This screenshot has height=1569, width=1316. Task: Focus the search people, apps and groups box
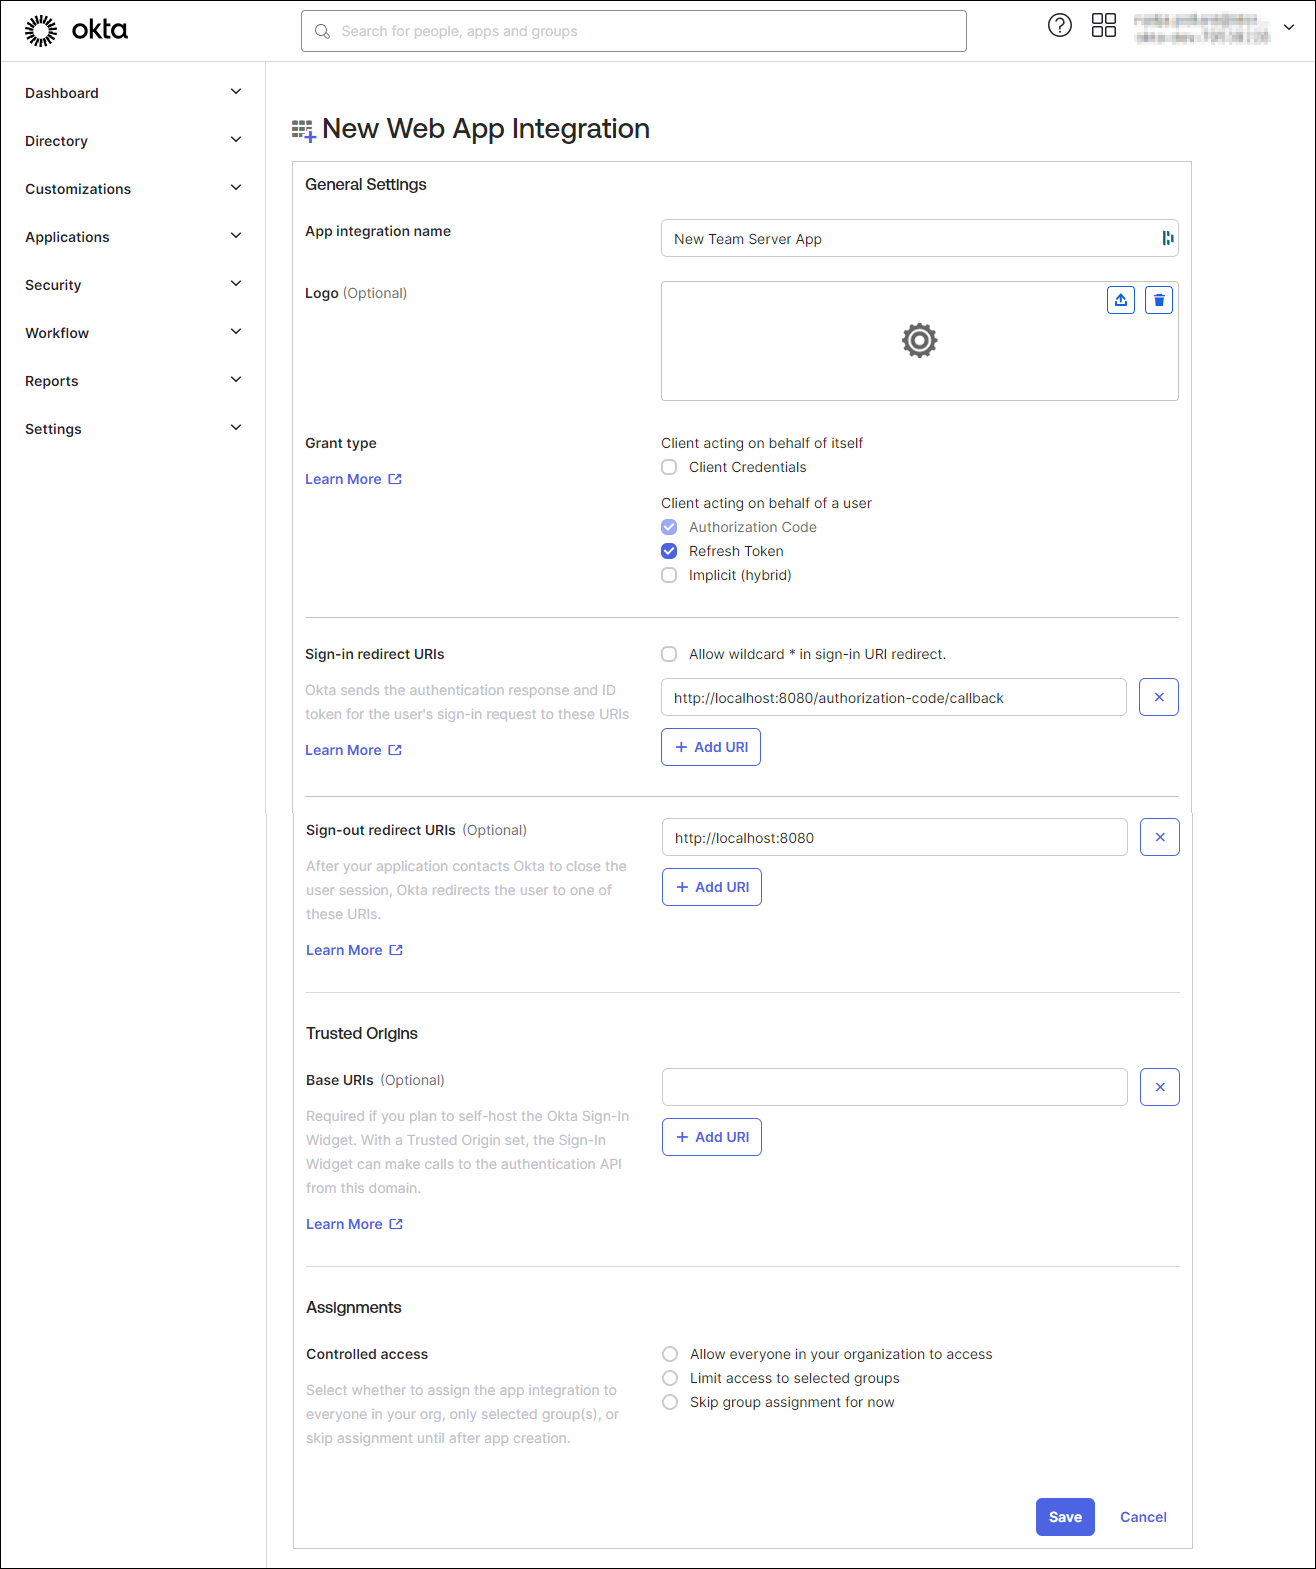(x=634, y=31)
